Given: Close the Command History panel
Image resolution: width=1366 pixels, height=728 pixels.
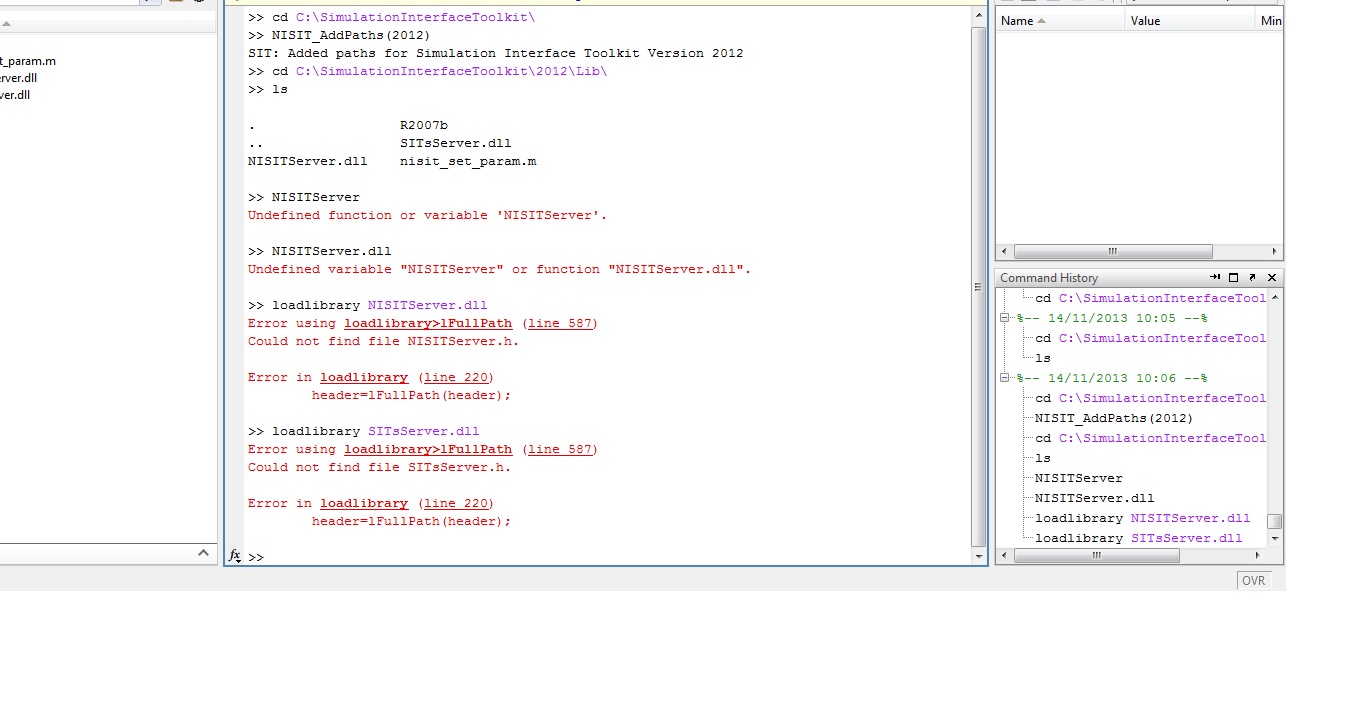Looking at the screenshot, I should (1272, 277).
